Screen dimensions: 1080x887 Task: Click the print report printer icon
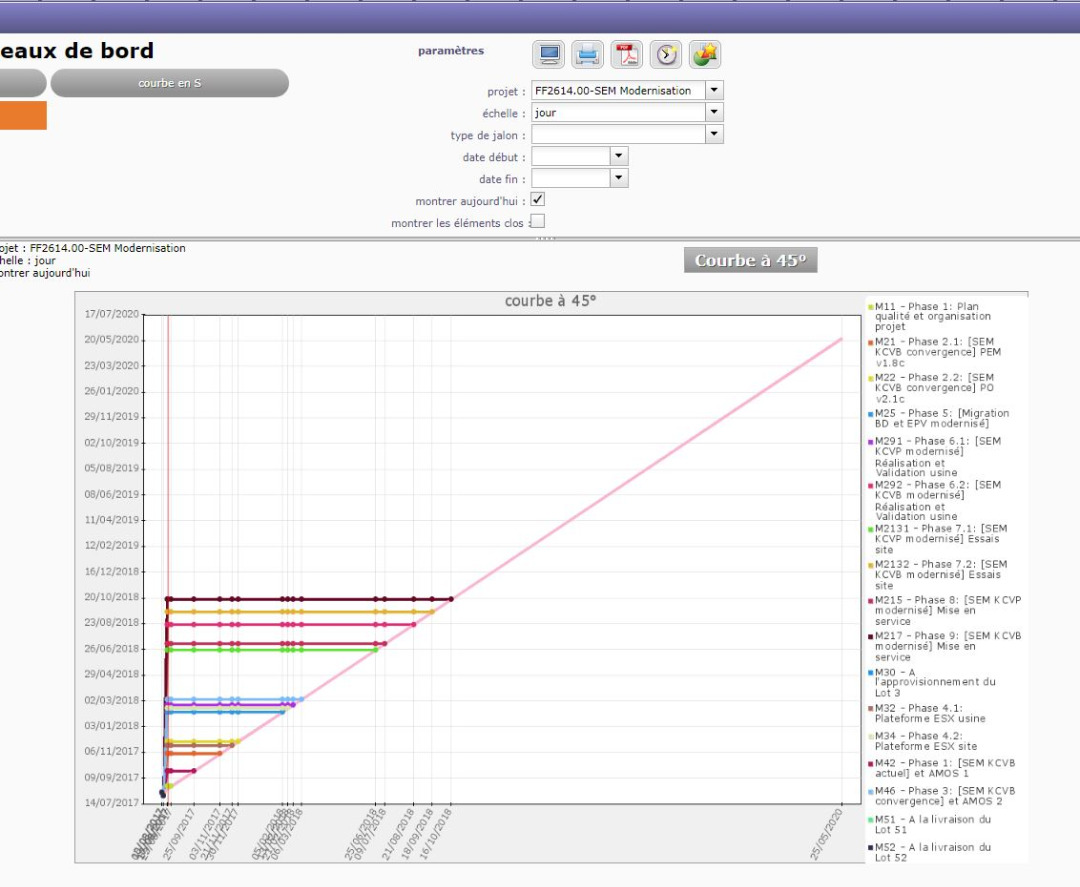coord(587,54)
